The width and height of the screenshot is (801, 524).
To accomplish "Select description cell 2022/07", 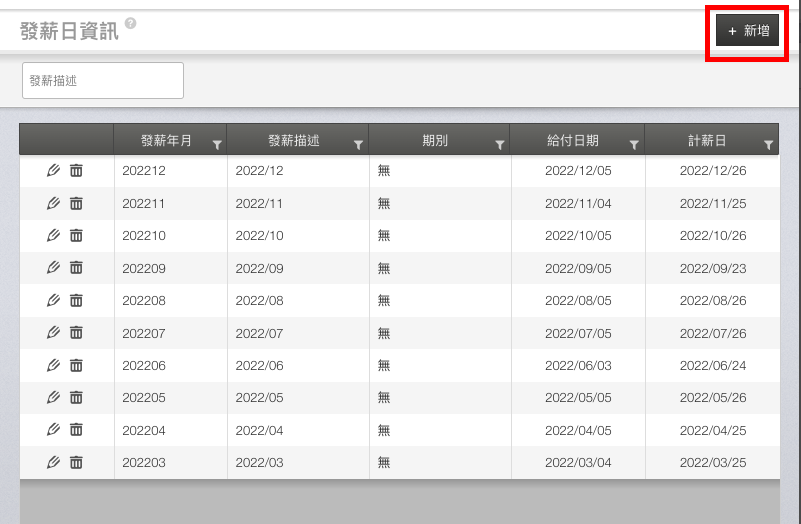I will coord(260,333).
